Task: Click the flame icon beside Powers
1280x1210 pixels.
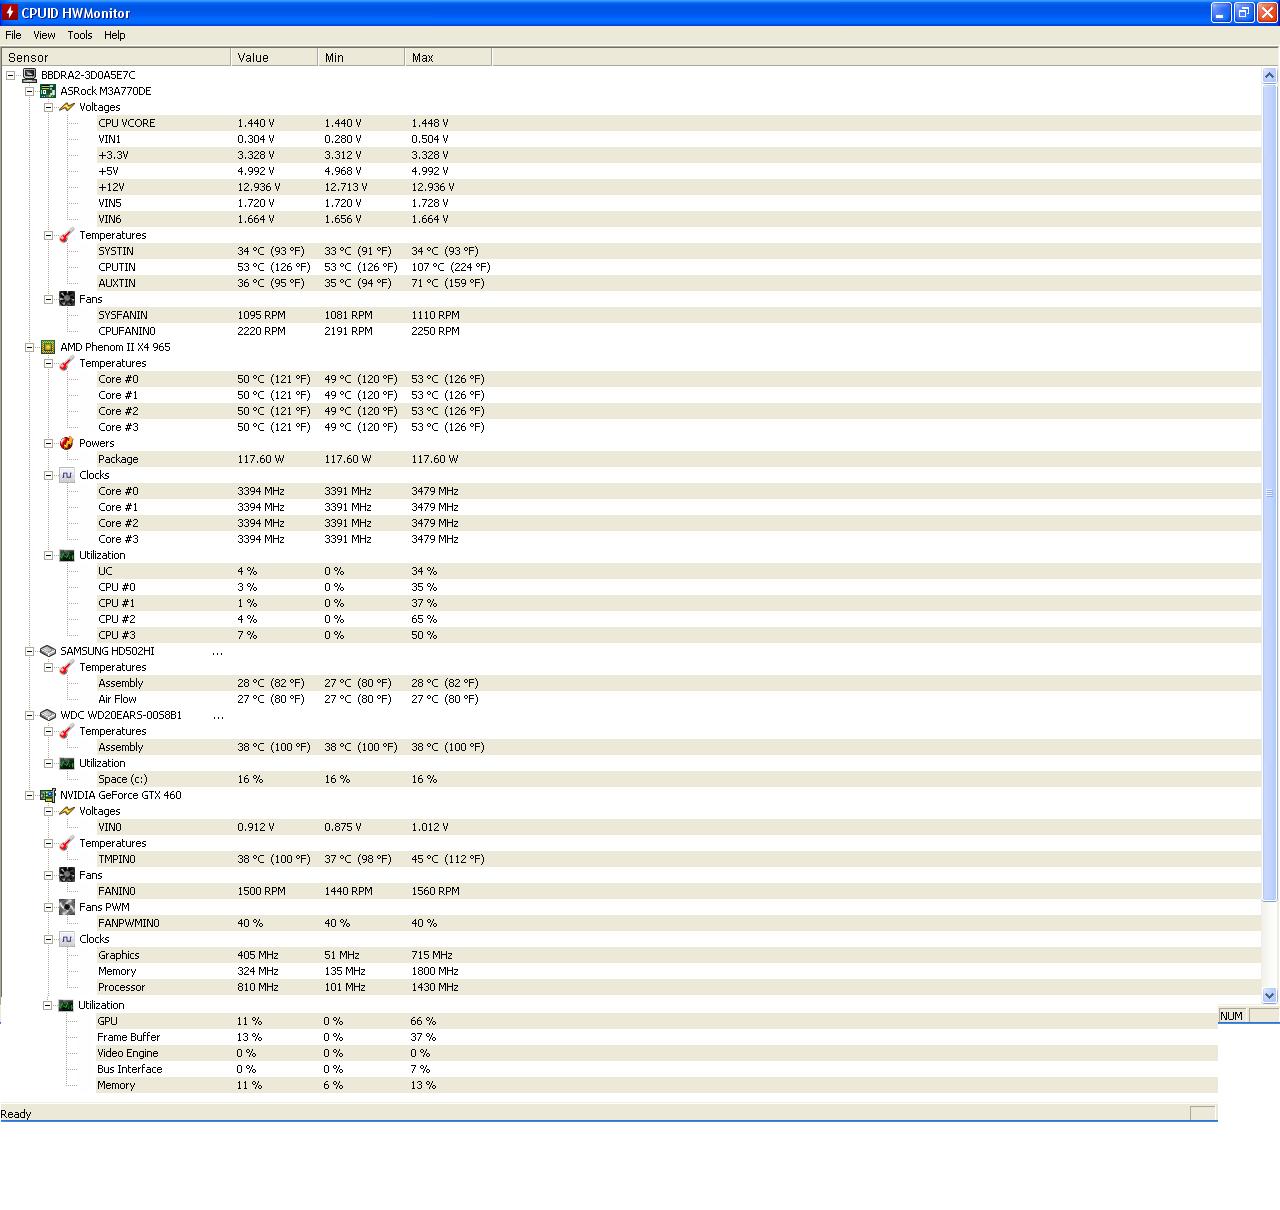Action: (67, 443)
